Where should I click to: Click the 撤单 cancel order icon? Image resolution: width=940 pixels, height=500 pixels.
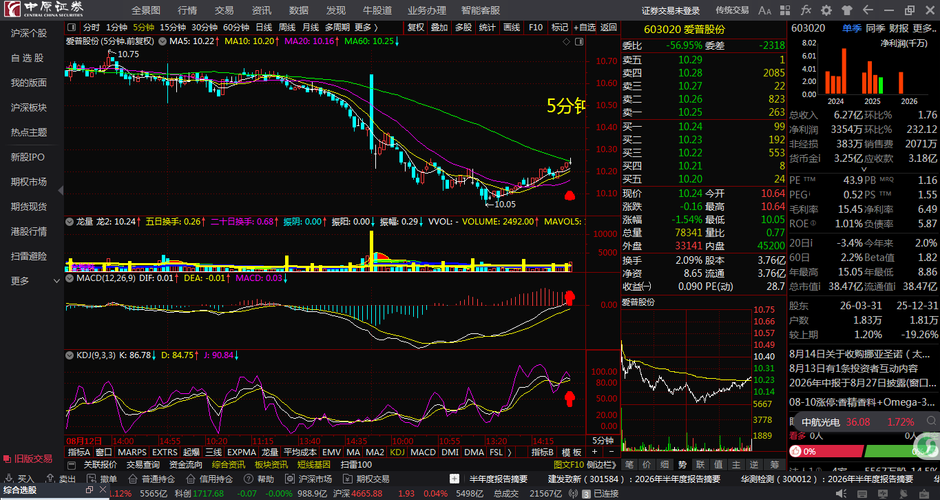pos(92,479)
